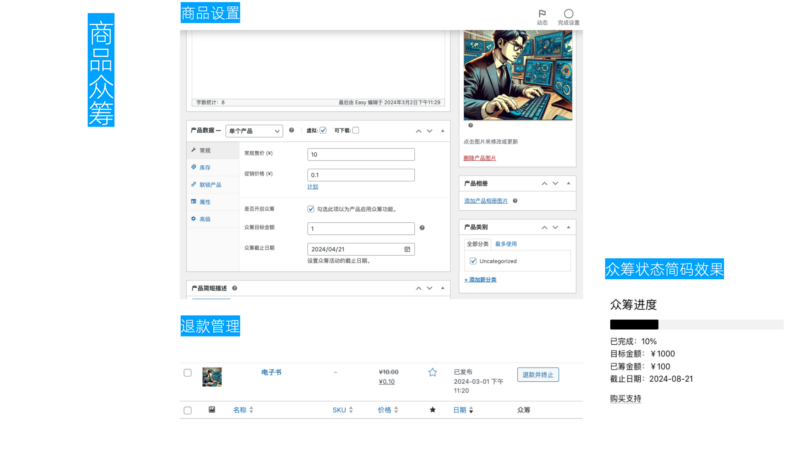Viewport: 800px width, 451px height.
Task: Click the 计划 schedule link
Action: (x=313, y=187)
